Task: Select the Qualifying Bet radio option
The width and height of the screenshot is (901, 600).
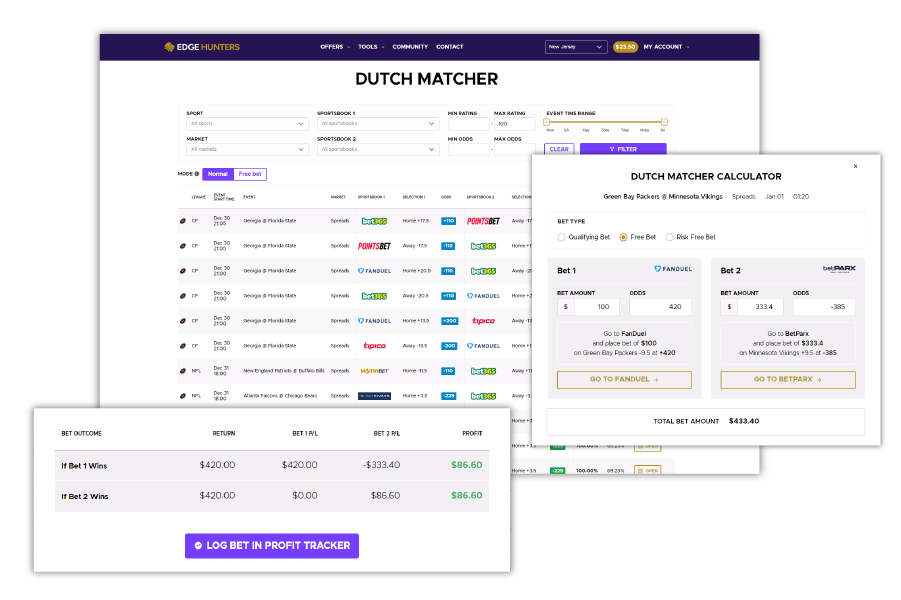Action: pos(561,237)
